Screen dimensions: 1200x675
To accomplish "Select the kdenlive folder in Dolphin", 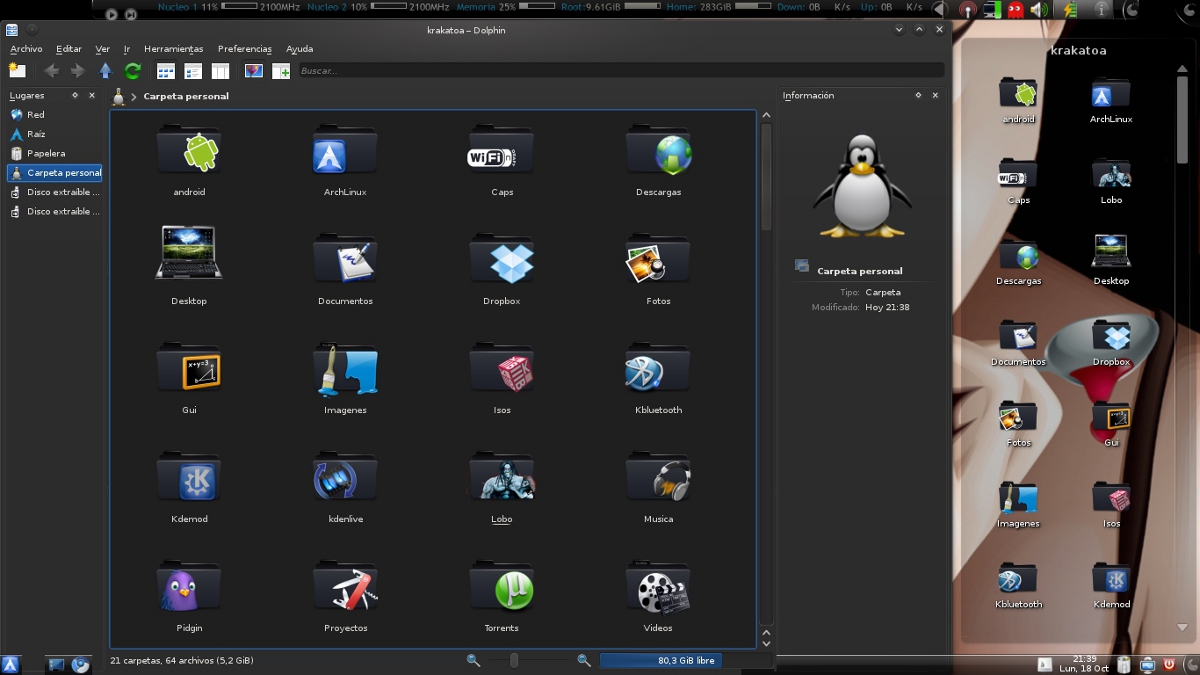I will click(x=345, y=487).
